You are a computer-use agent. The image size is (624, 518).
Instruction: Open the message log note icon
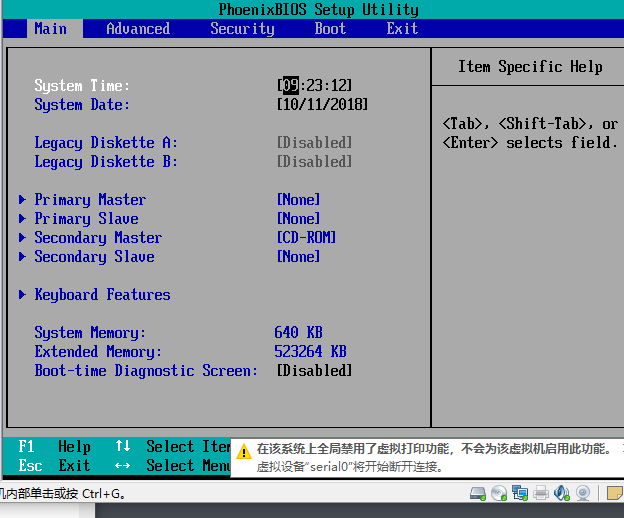[x=614, y=493]
